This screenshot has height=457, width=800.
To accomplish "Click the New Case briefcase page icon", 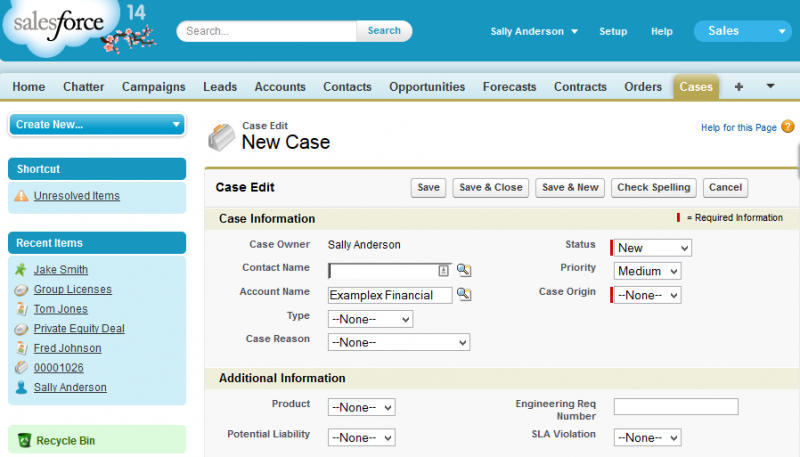I will tap(221, 137).
